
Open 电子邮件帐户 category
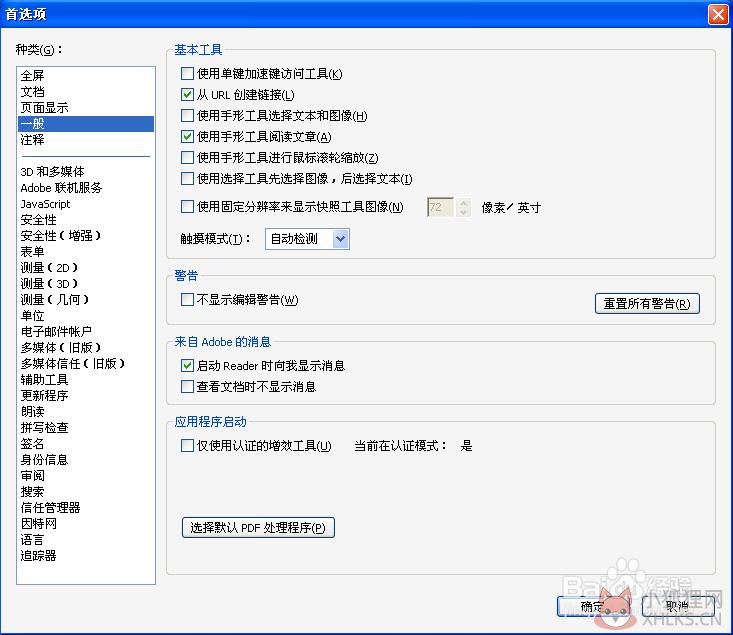(x=86, y=332)
